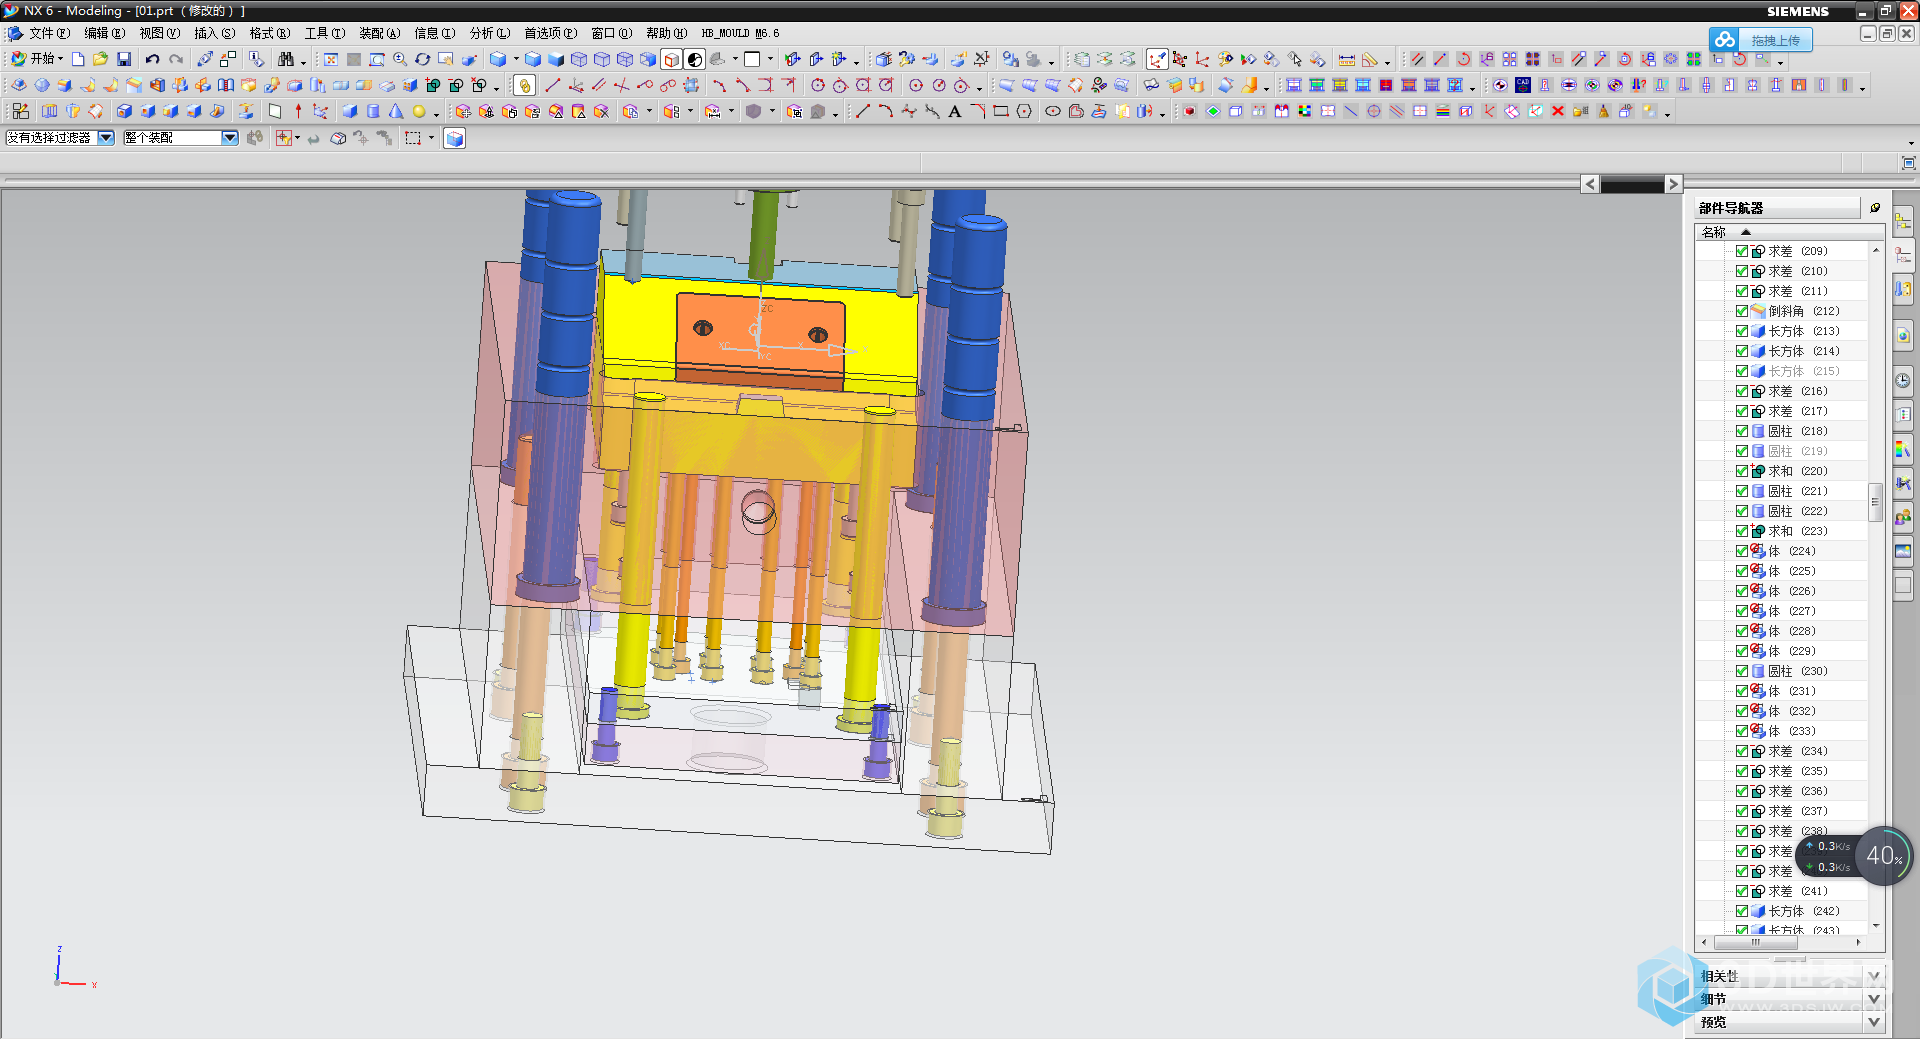Click the text 'A' curve tool icon
This screenshot has width=1920, height=1040.
pyautogui.click(x=955, y=111)
